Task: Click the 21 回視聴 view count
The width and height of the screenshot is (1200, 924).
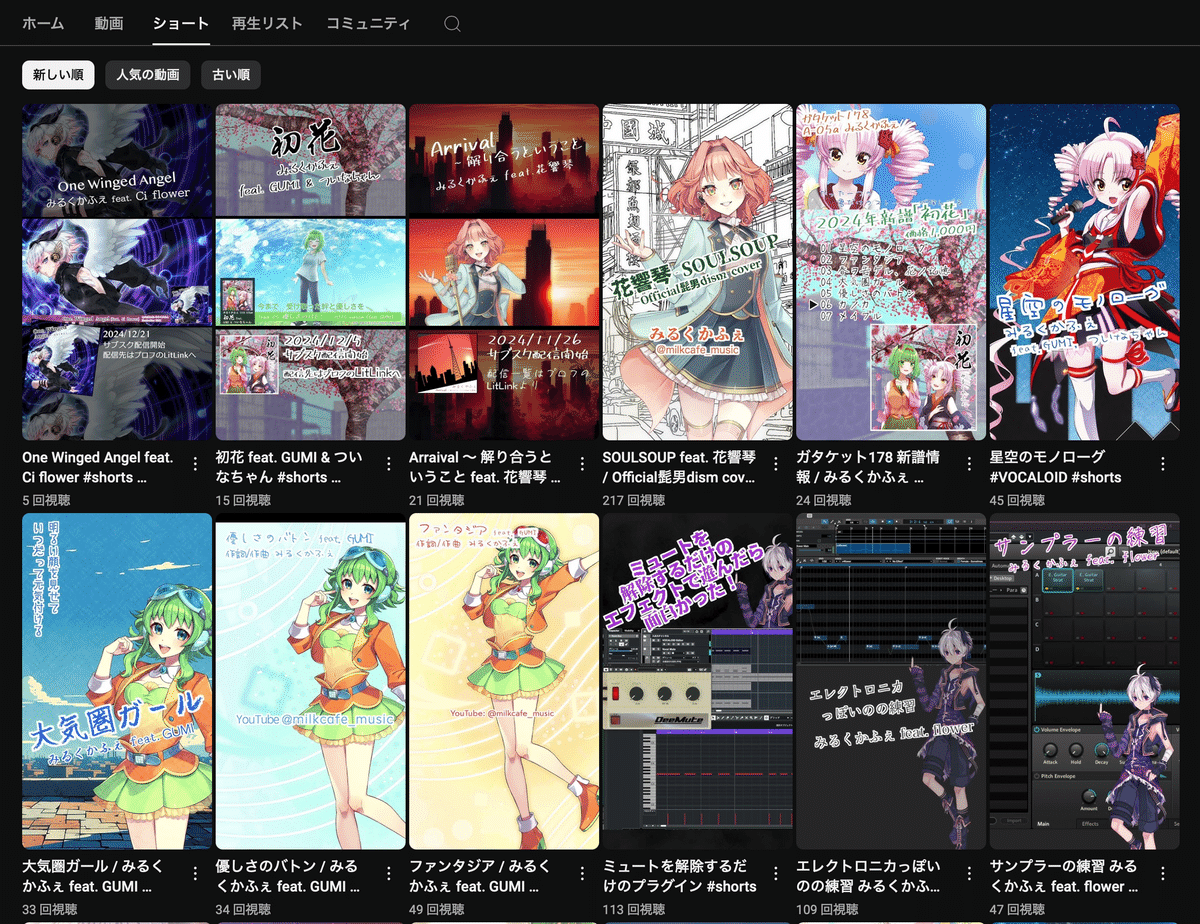Action: point(435,499)
